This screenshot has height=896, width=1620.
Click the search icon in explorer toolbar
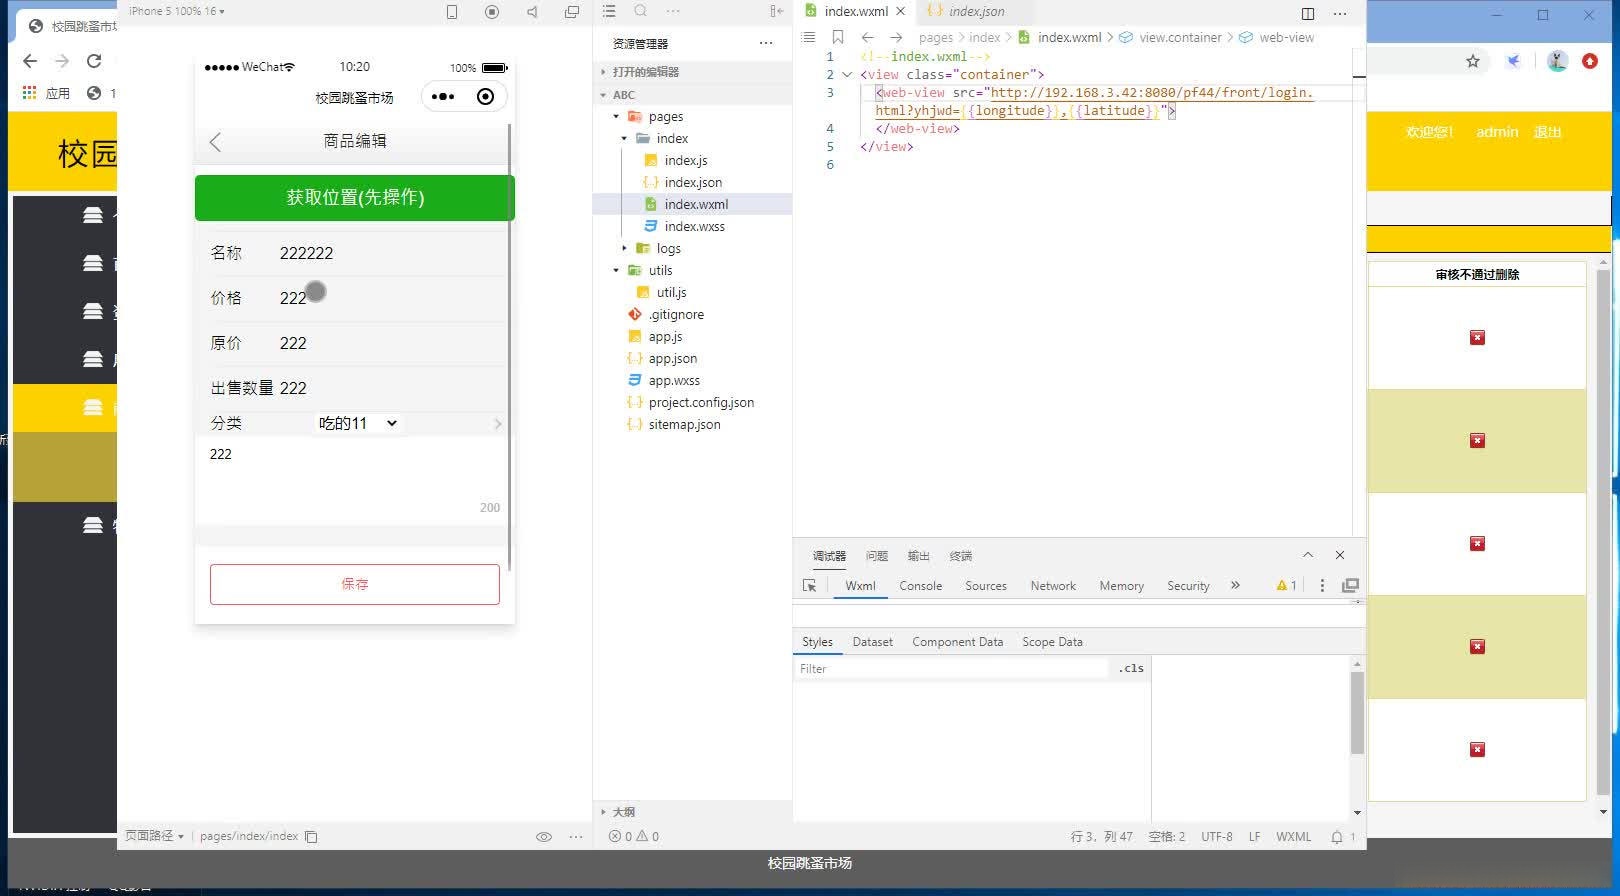coord(641,11)
